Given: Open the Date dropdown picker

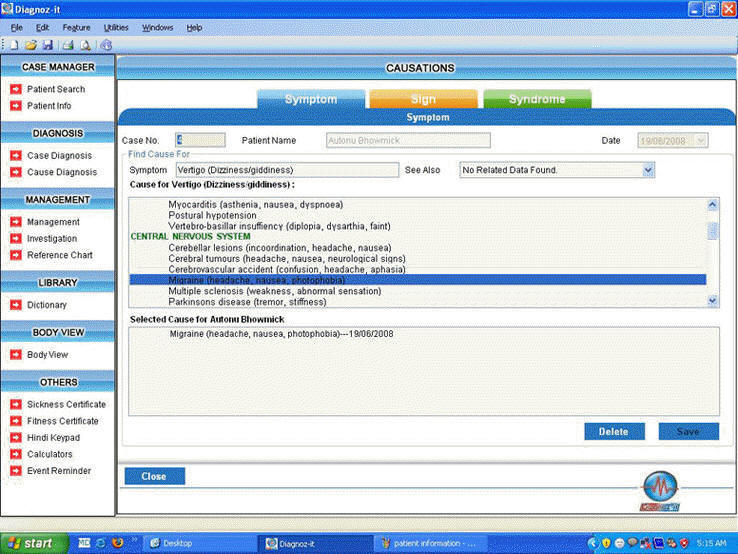Looking at the screenshot, I should pos(699,141).
